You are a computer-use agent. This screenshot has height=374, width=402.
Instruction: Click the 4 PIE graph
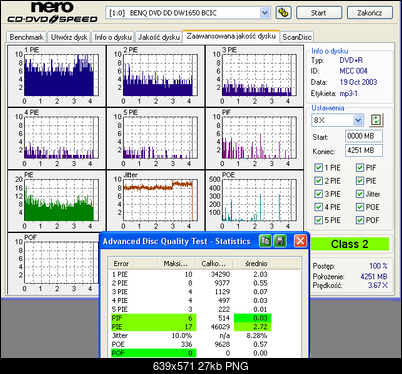point(56,138)
